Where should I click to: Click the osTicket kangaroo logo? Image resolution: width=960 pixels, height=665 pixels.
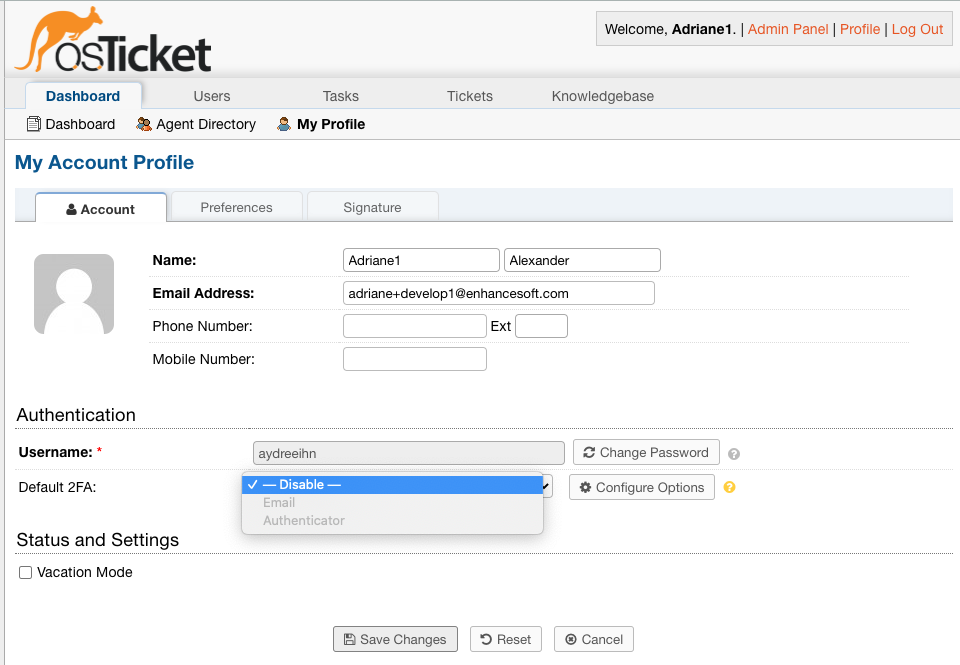coord(113,41)
